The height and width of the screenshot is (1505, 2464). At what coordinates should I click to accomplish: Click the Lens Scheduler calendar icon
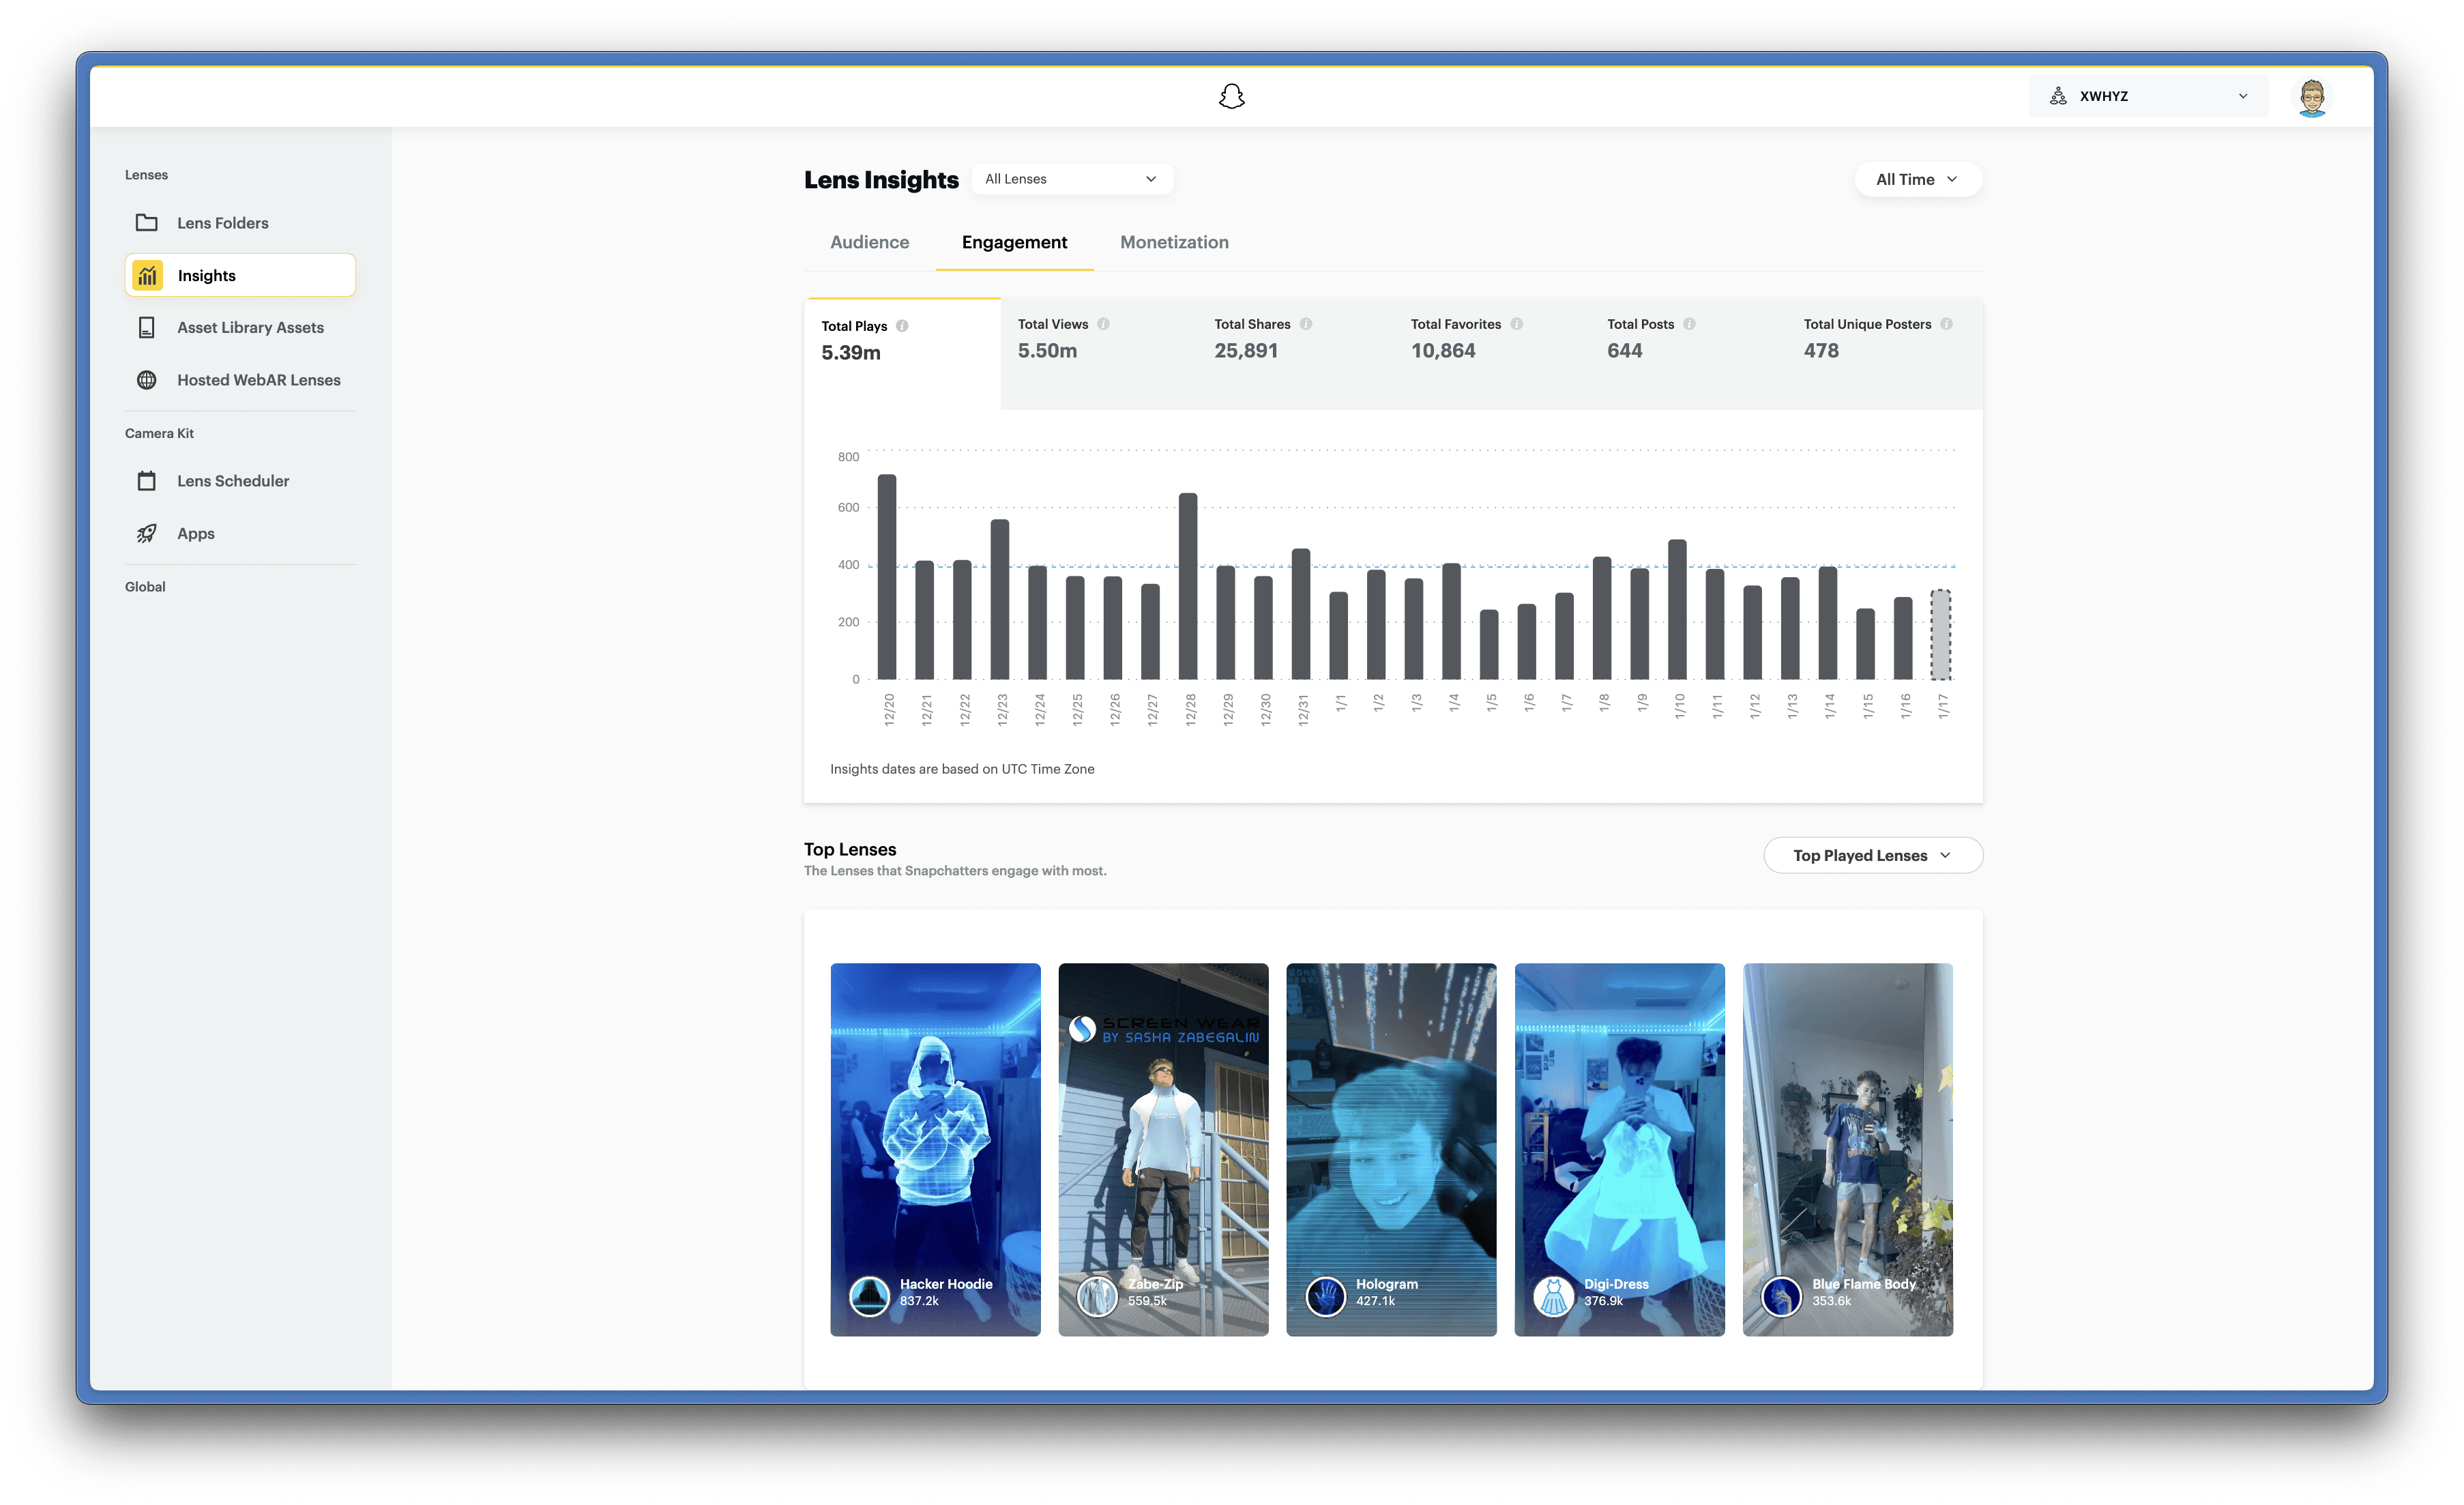click(x=147, y=481)
